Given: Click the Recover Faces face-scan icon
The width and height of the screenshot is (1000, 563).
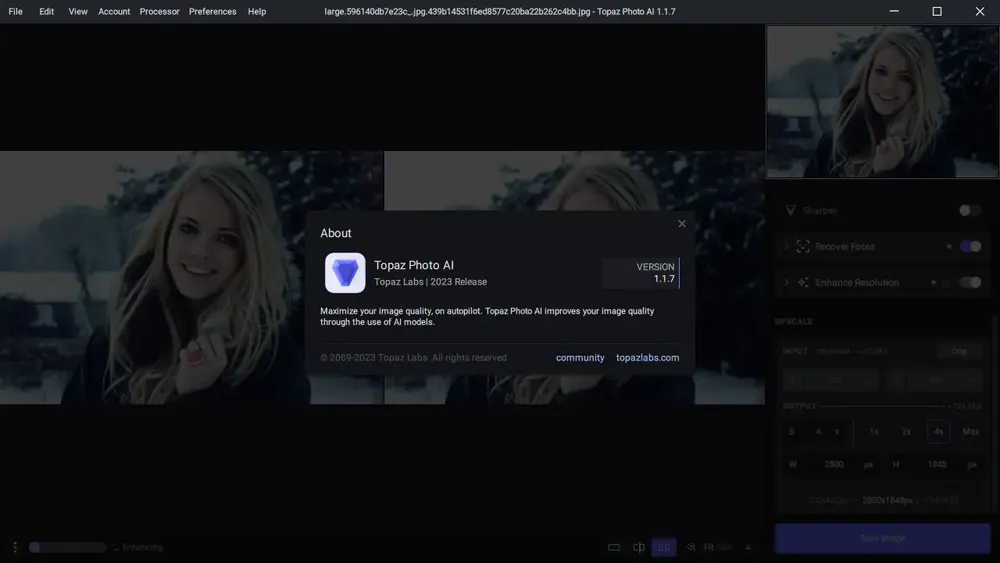Looking at the screenshot, I should [803, 246].
